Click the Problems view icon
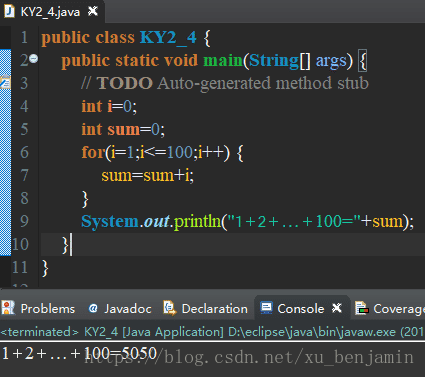425x377 pixels. coord(8,308)
